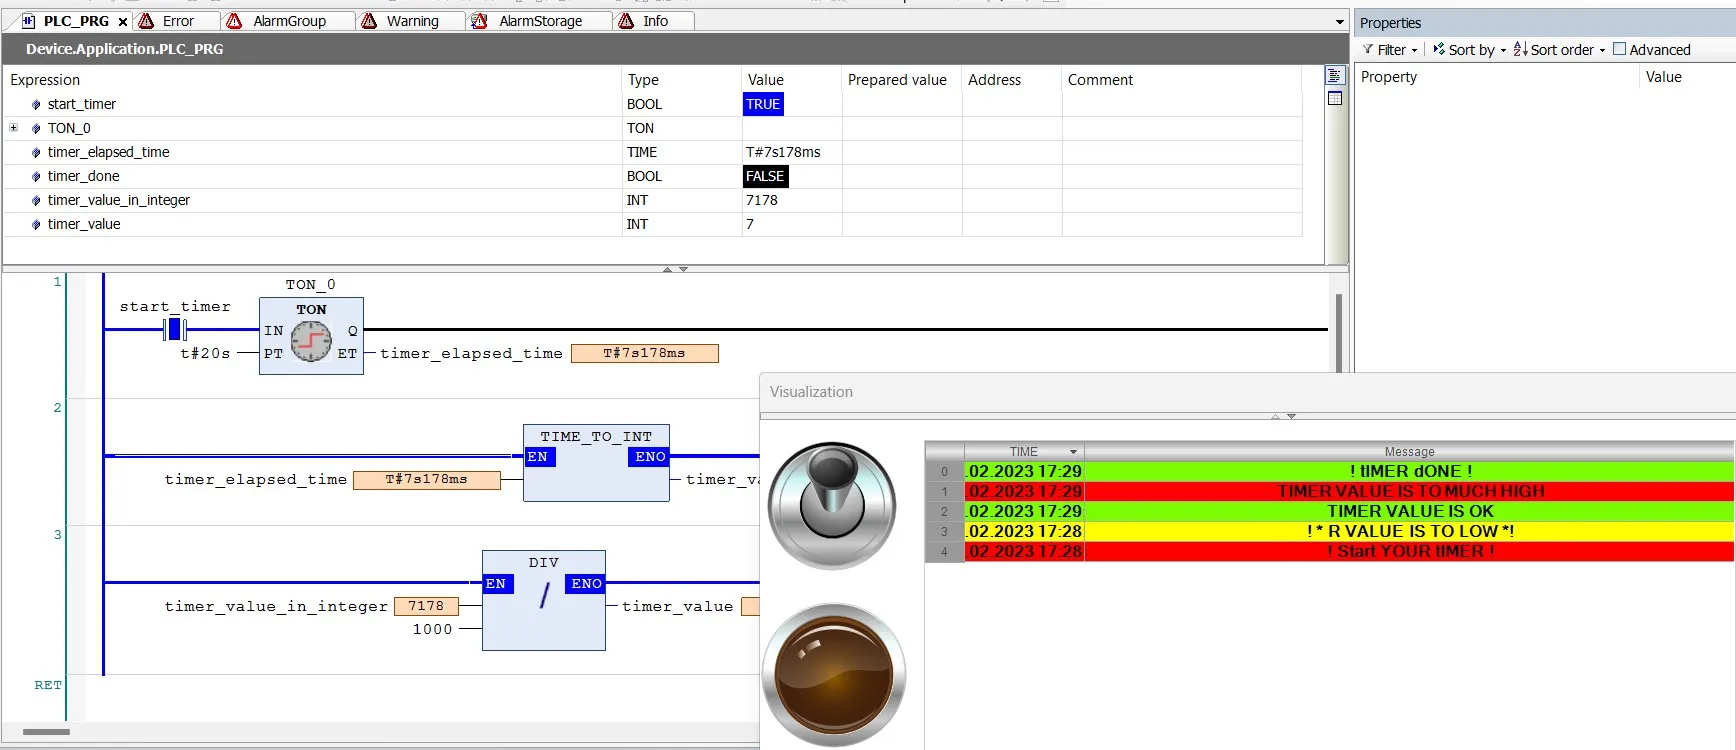This screenshot has height=750, width=1736.
Task: Open the Properties Filter dropdown
Action: point(1390,50)
